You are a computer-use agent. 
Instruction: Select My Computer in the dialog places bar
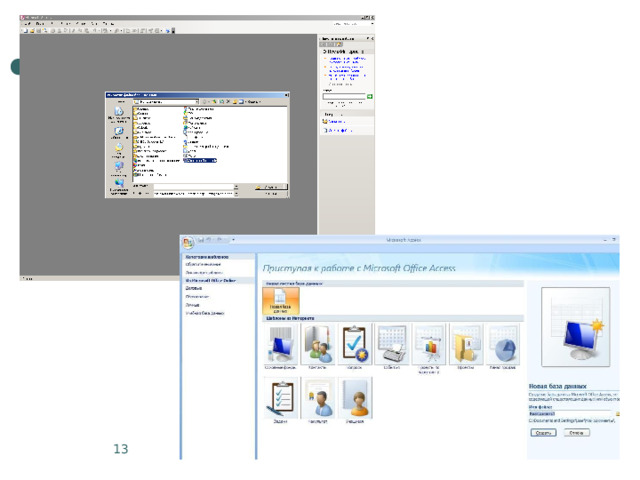118,169
